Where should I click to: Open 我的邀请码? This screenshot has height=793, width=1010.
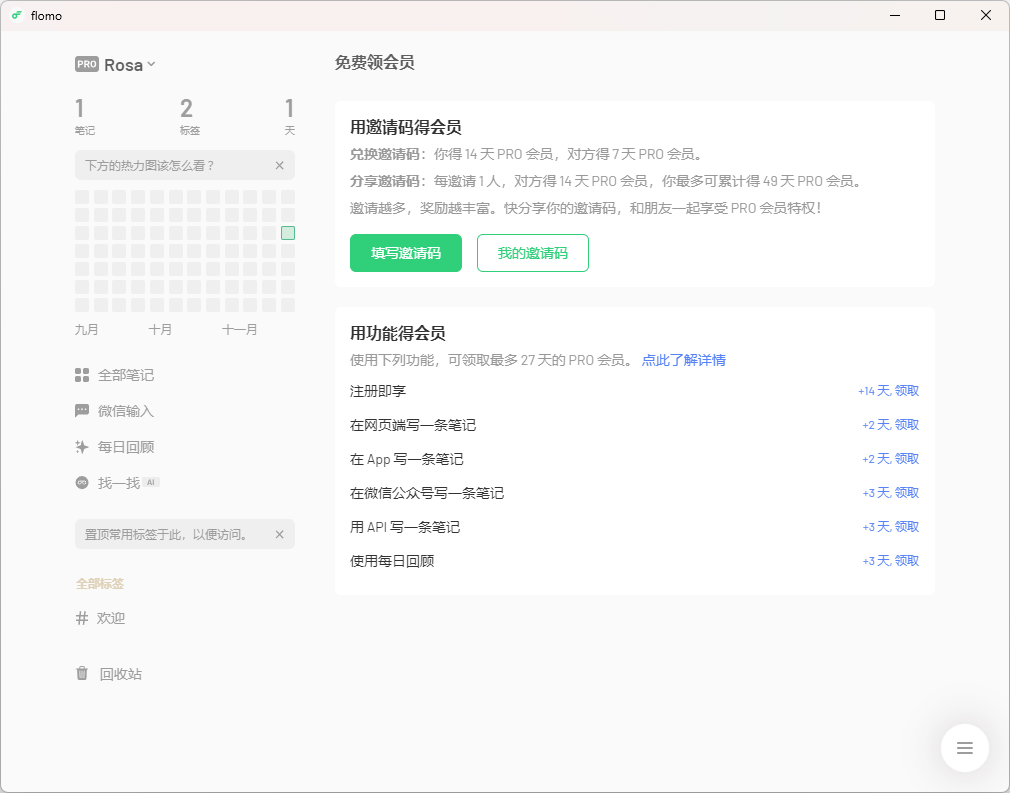(532, 253)
